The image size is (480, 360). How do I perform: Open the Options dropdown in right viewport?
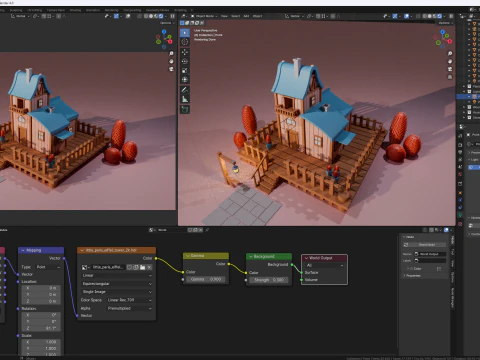coord(445,23)
